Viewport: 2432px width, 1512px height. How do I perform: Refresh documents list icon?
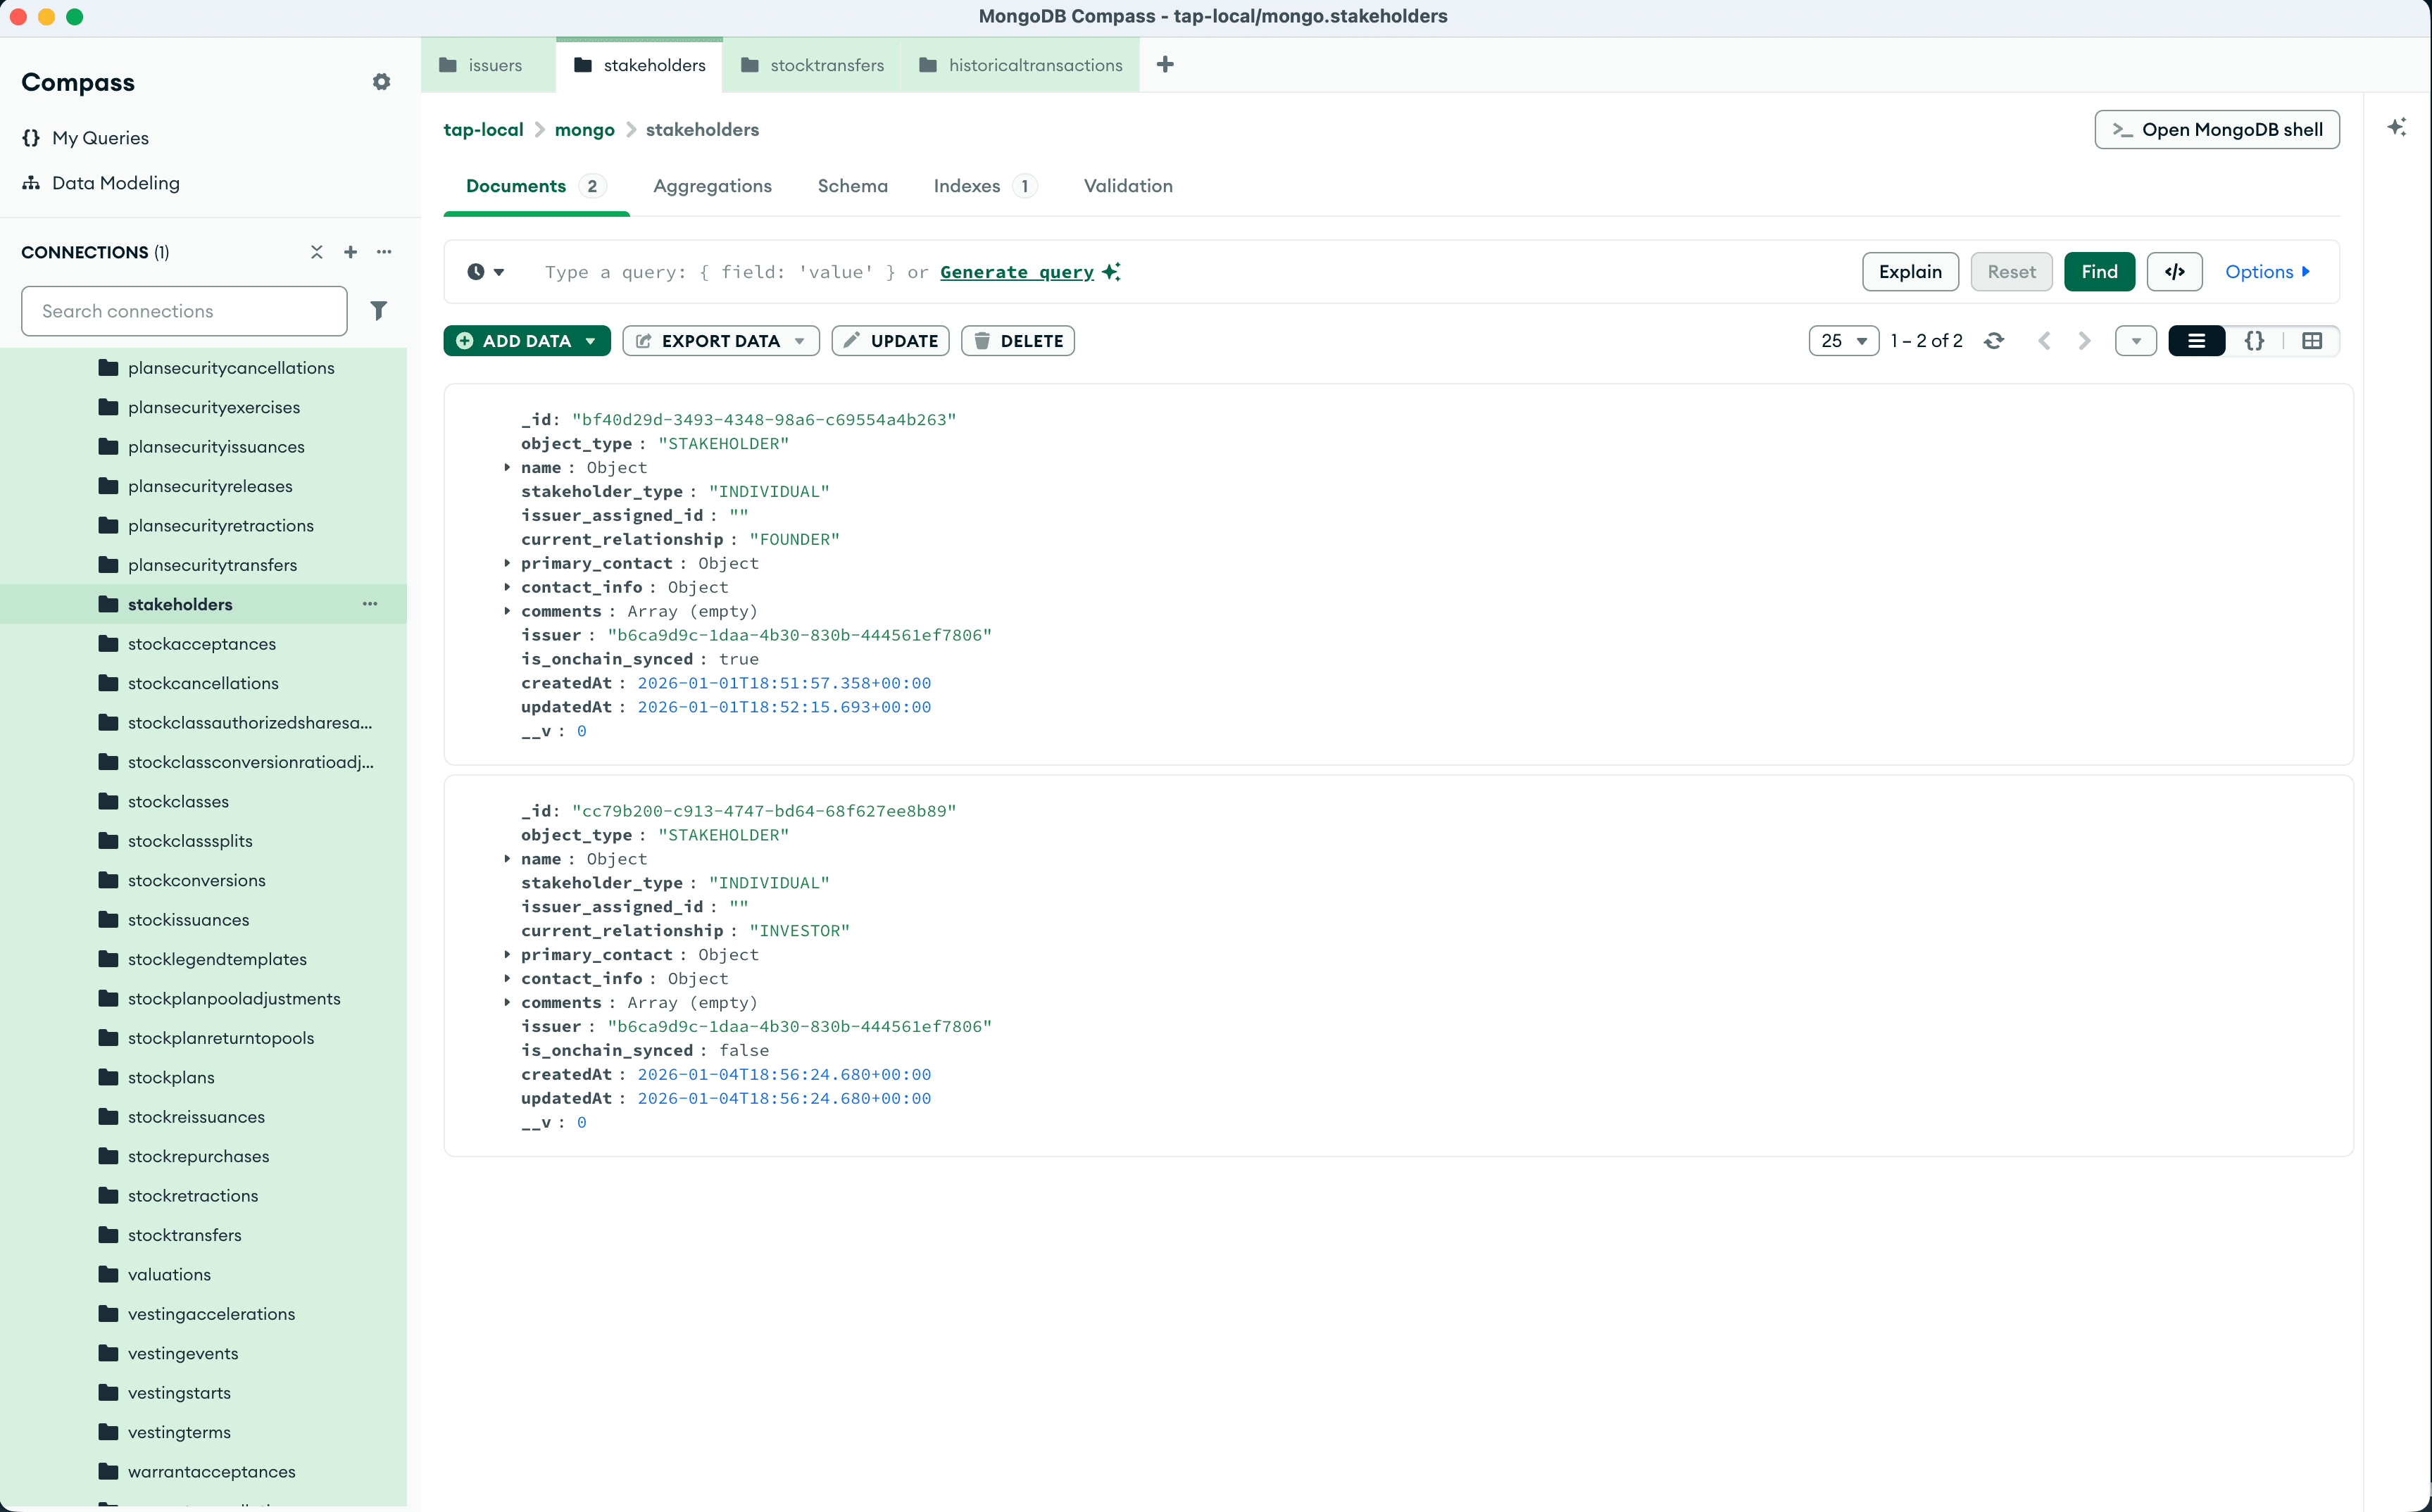(1994, 341)
